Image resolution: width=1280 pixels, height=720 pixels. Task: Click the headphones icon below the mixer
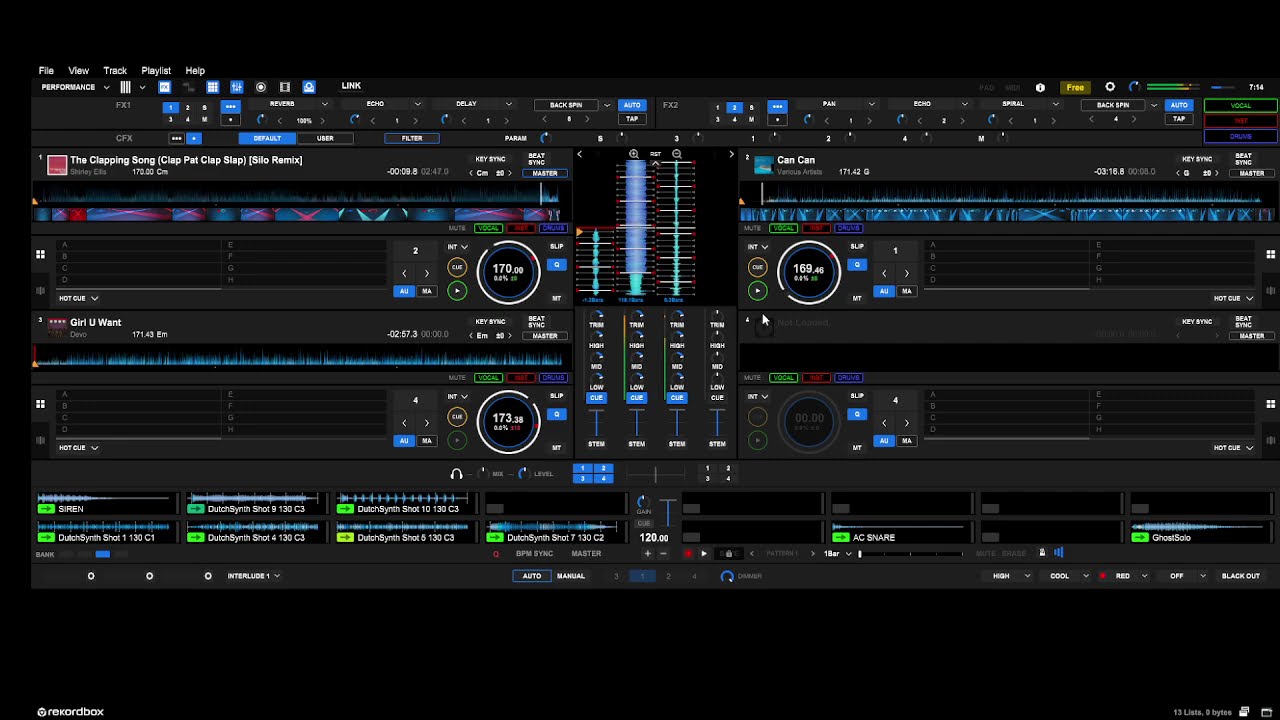pyautogui.click(x=457, y=474)
